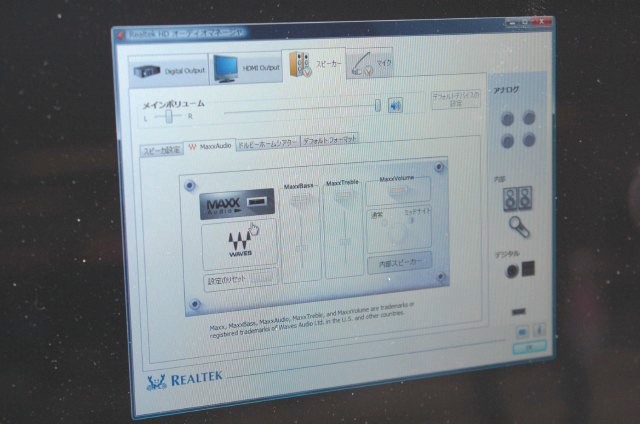Click the bottom-left analog jack icon

coord(507,141)
